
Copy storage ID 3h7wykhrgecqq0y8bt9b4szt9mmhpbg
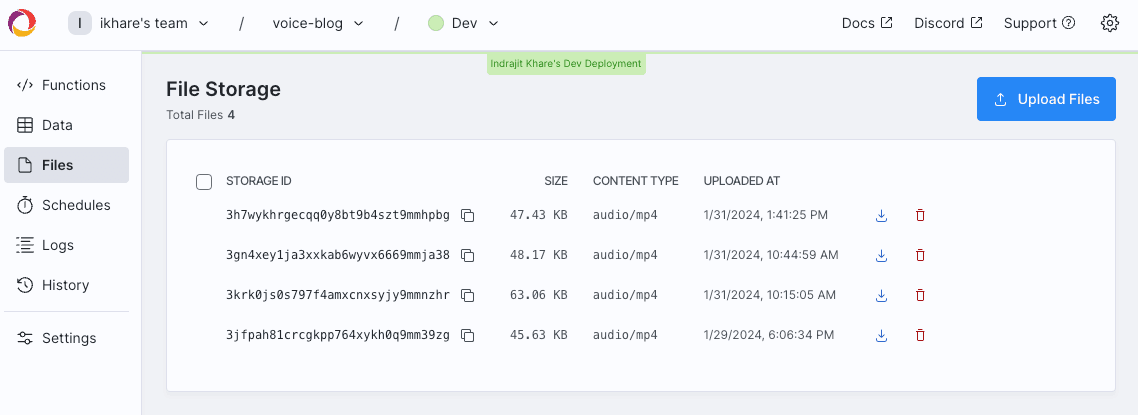point(467,215)
